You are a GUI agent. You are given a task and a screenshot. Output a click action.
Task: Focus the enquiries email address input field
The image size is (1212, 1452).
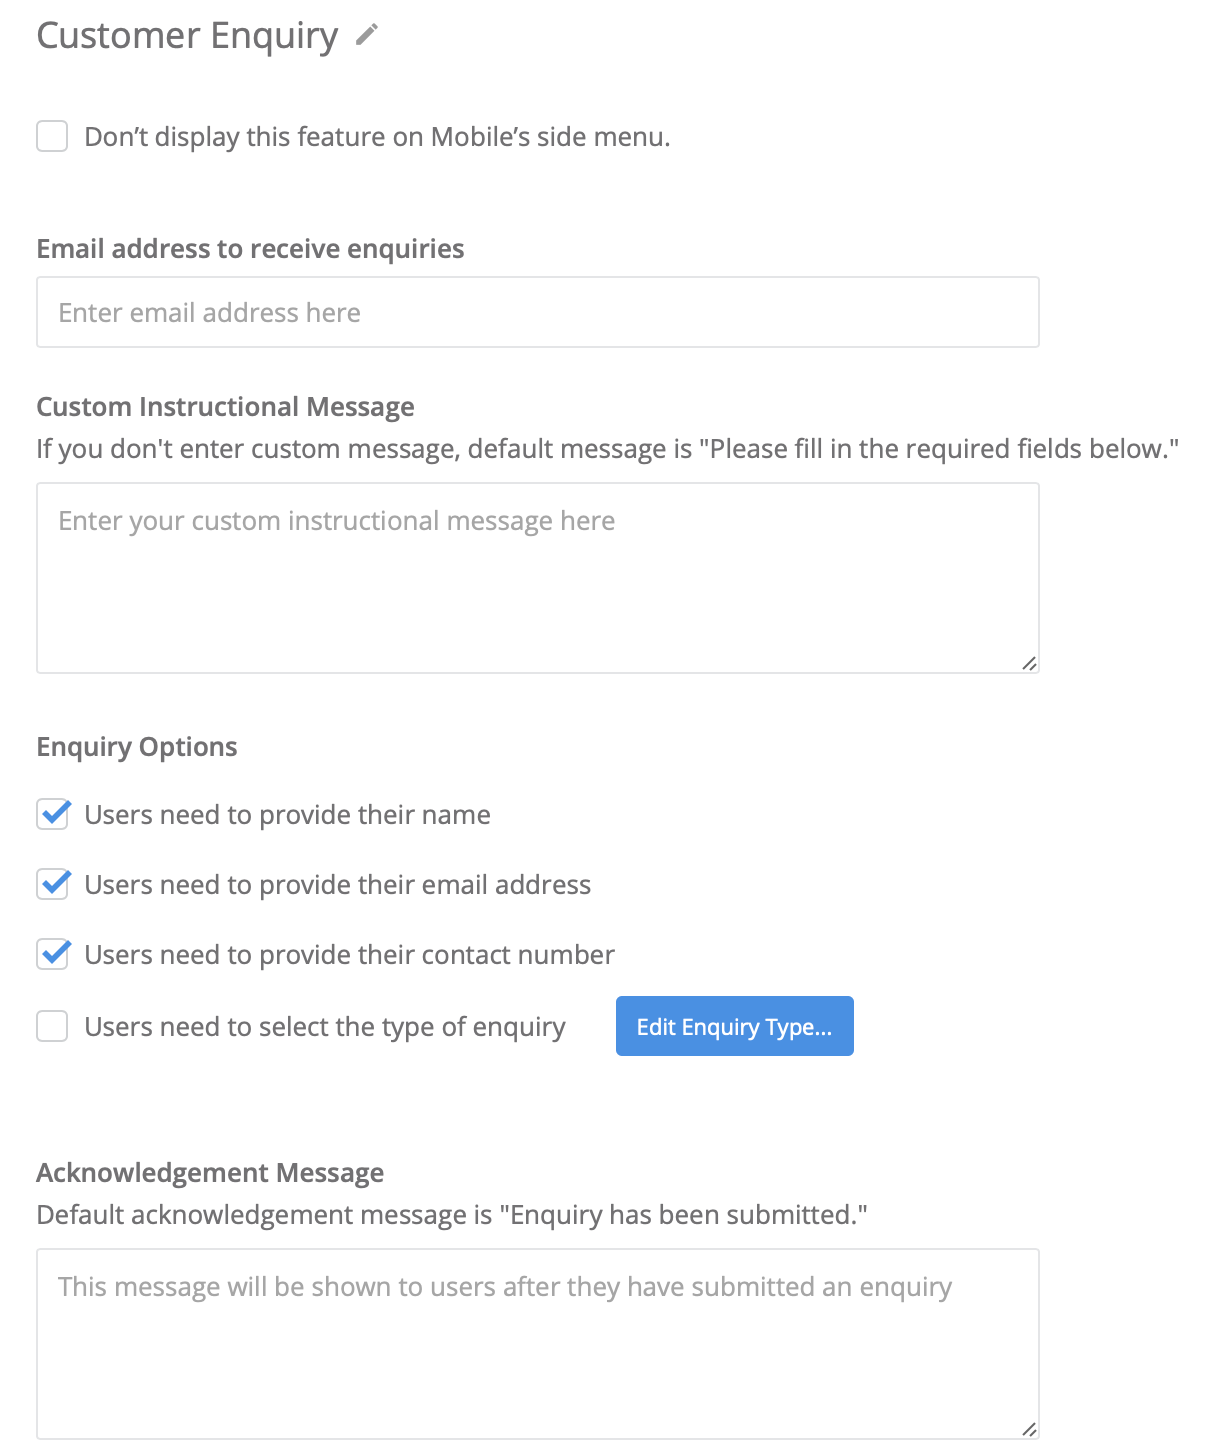tap(537, 312)
